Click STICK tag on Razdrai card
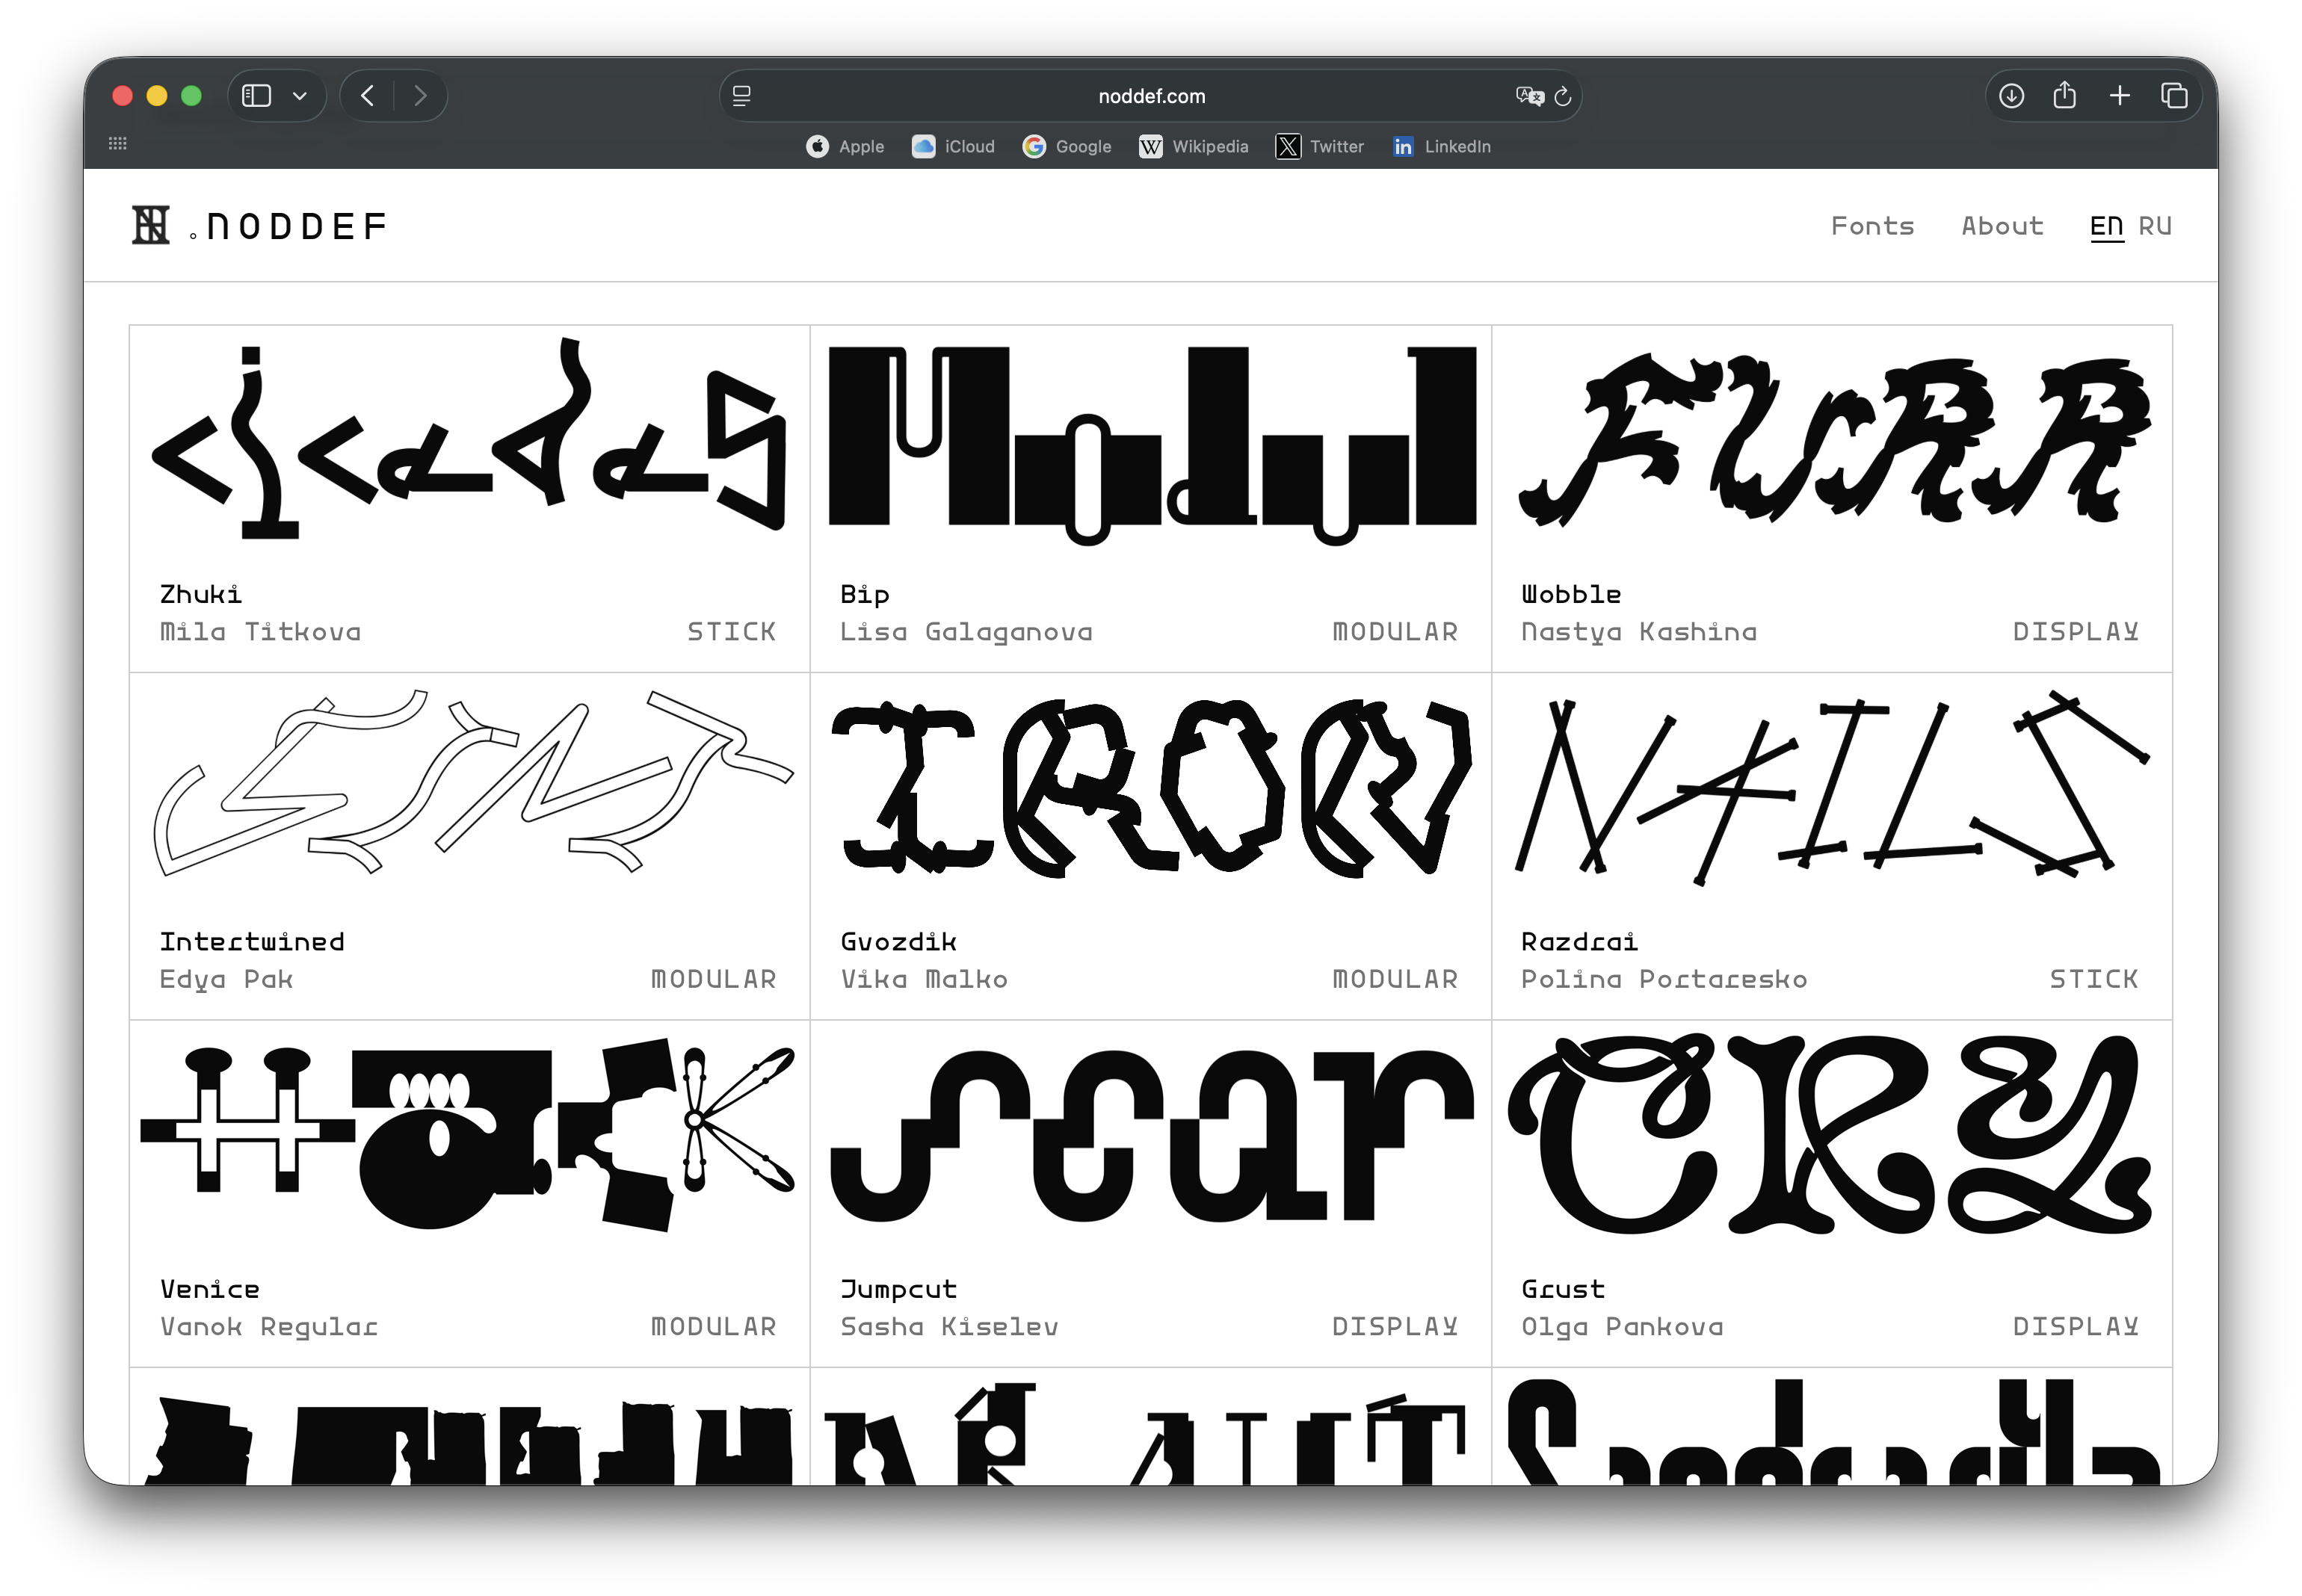This screenshot has height=1596, width=2302. pos(2094,979)
